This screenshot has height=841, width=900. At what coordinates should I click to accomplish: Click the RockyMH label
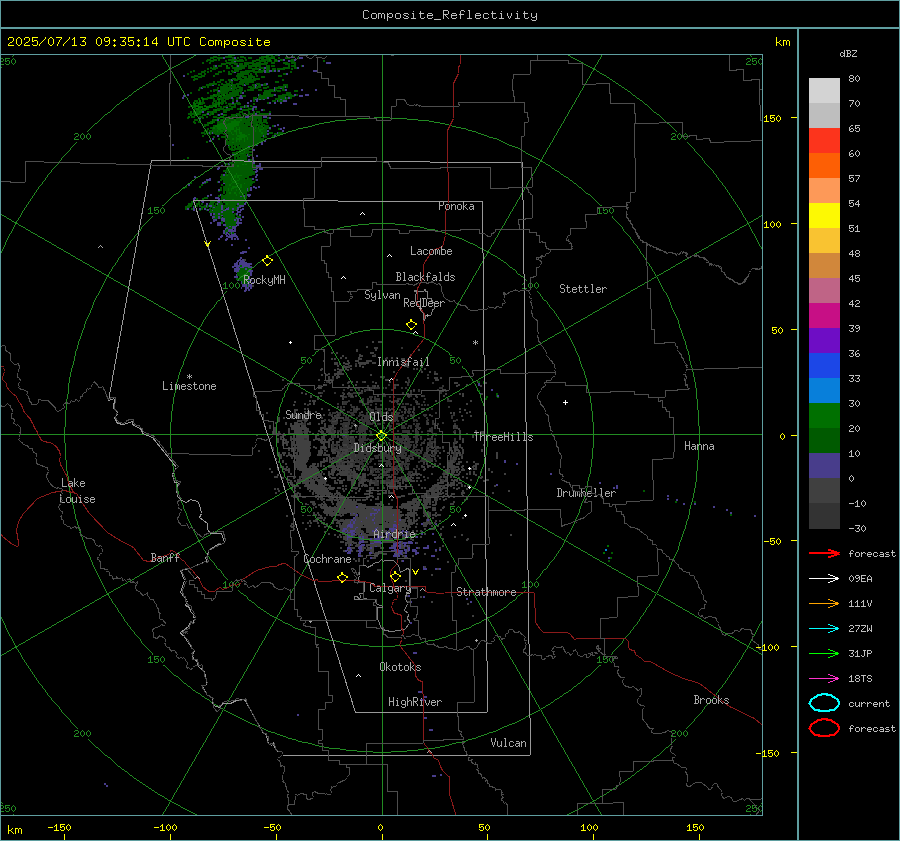tap(264, 280)
